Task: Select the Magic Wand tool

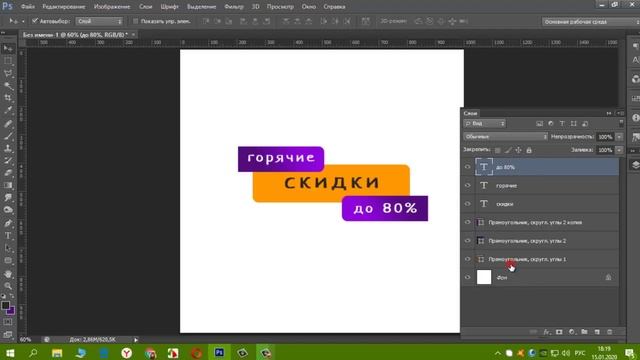Action: [x=8, y=86]
